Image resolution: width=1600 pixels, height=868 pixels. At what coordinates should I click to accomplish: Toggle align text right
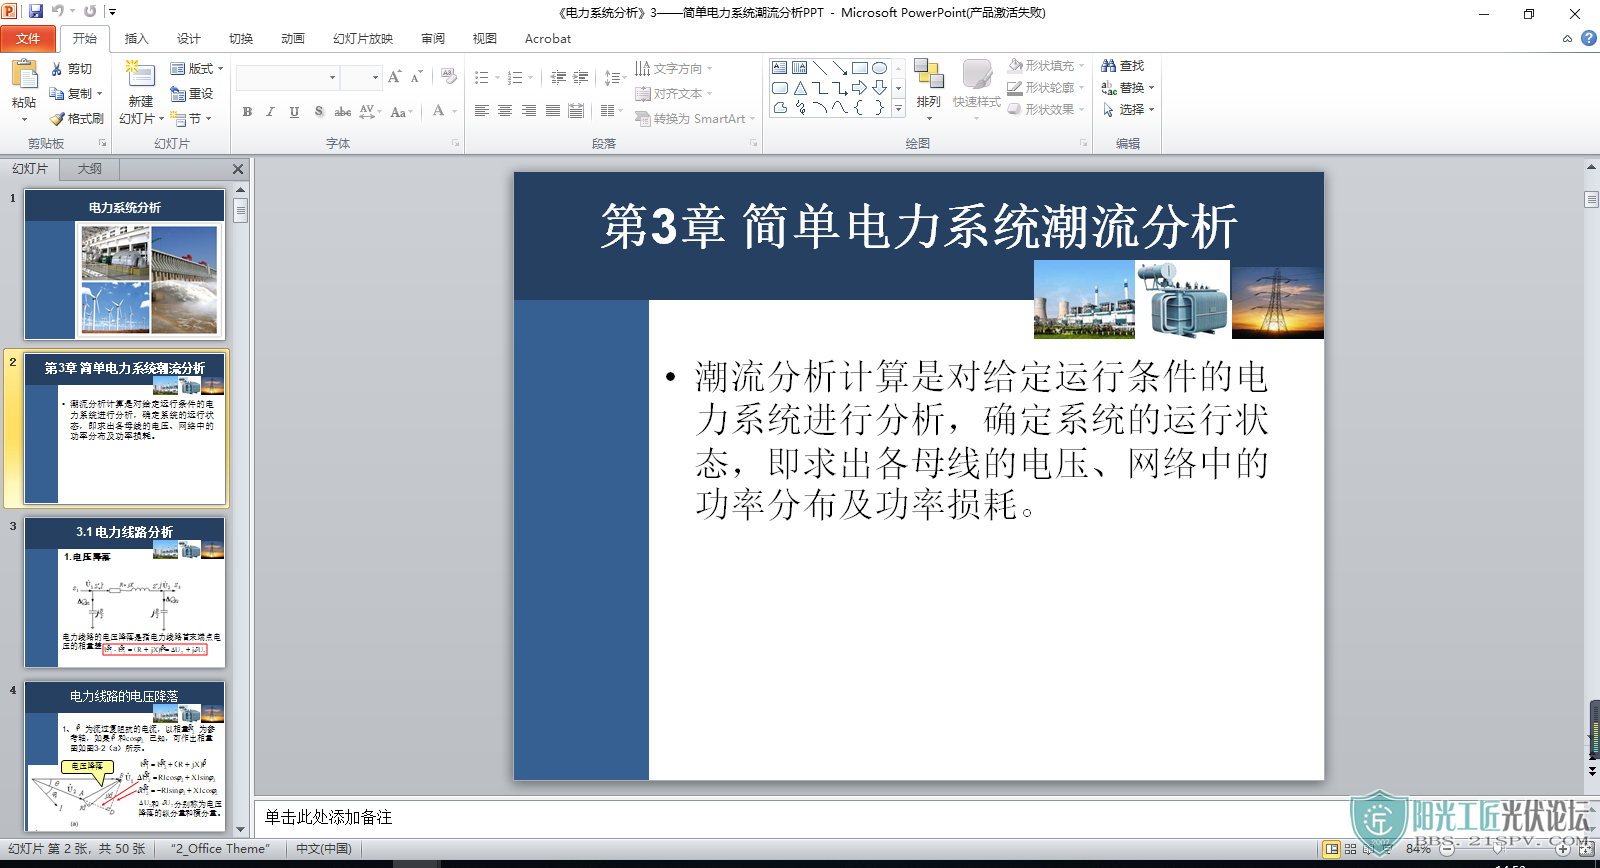pos(529,111)
